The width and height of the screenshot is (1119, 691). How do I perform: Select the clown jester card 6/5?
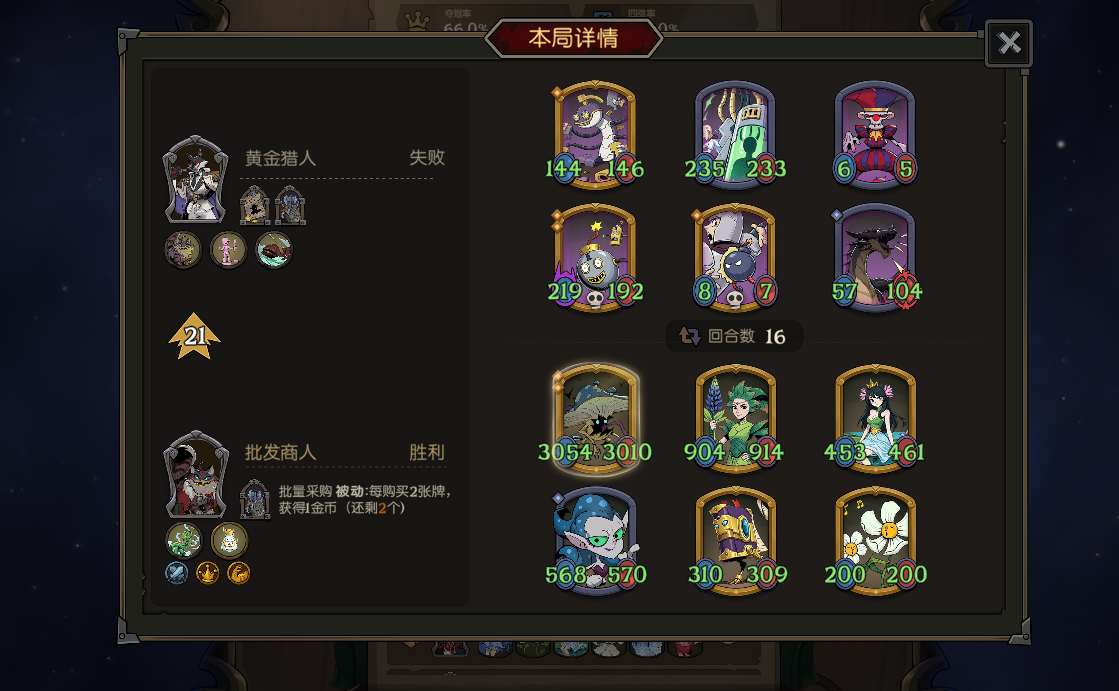click(875, 136)
